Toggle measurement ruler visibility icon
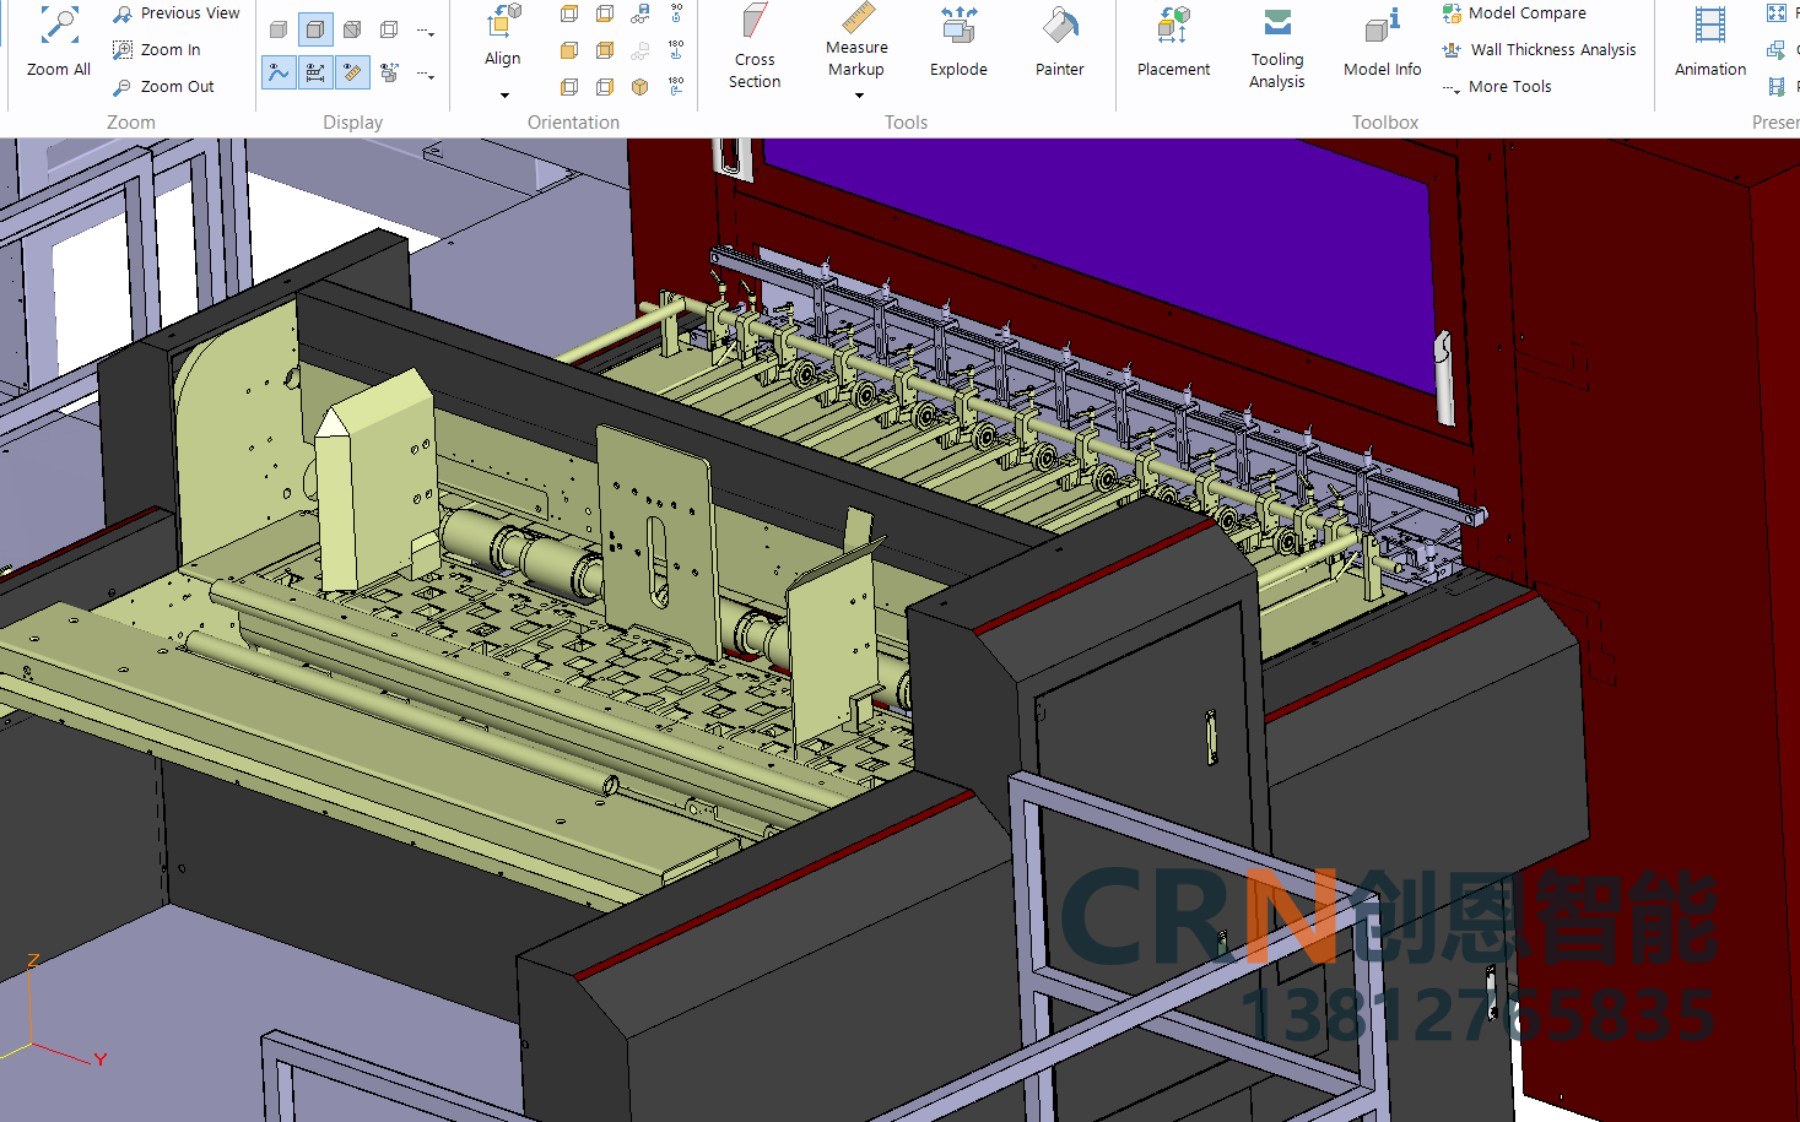 click(352, 72)
